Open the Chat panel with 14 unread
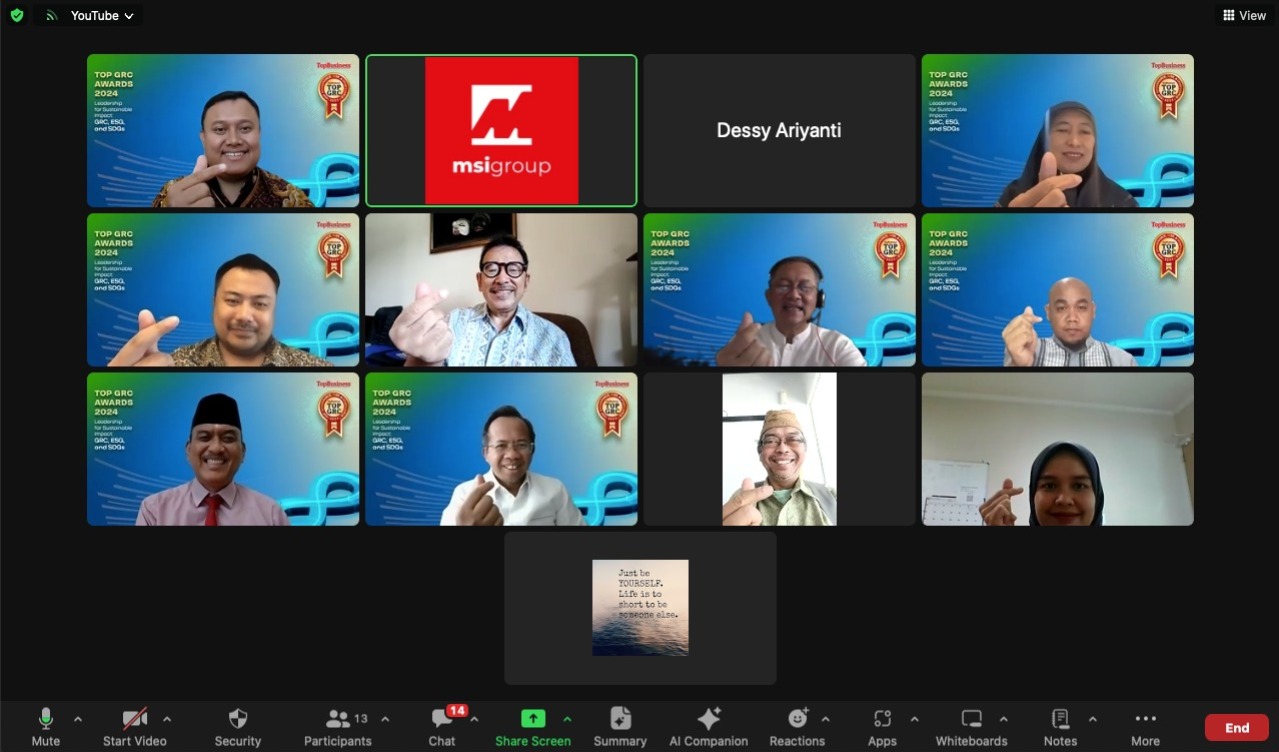Image resolution: width=1279 pixels, height=752 pixels. 442,727
